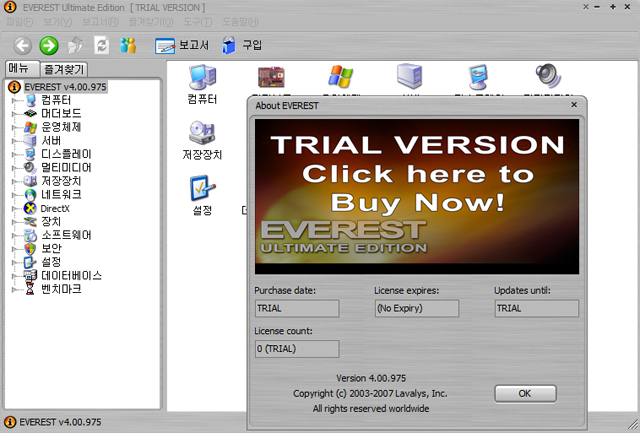The image size is (640, 433).
Task: Open the 즐겨찾기(O) menu
Action: pyautogui.click(x=151, y=22)
